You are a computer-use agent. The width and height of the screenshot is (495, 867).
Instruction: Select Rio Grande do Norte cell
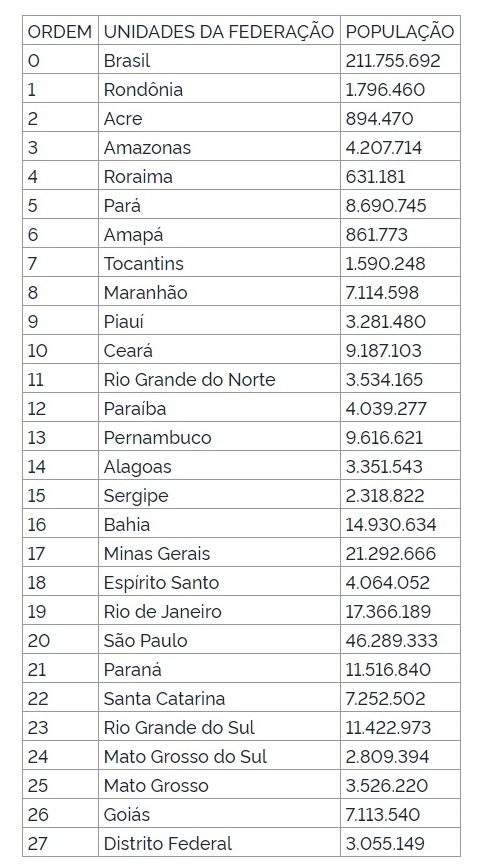[x=219, y=379]
